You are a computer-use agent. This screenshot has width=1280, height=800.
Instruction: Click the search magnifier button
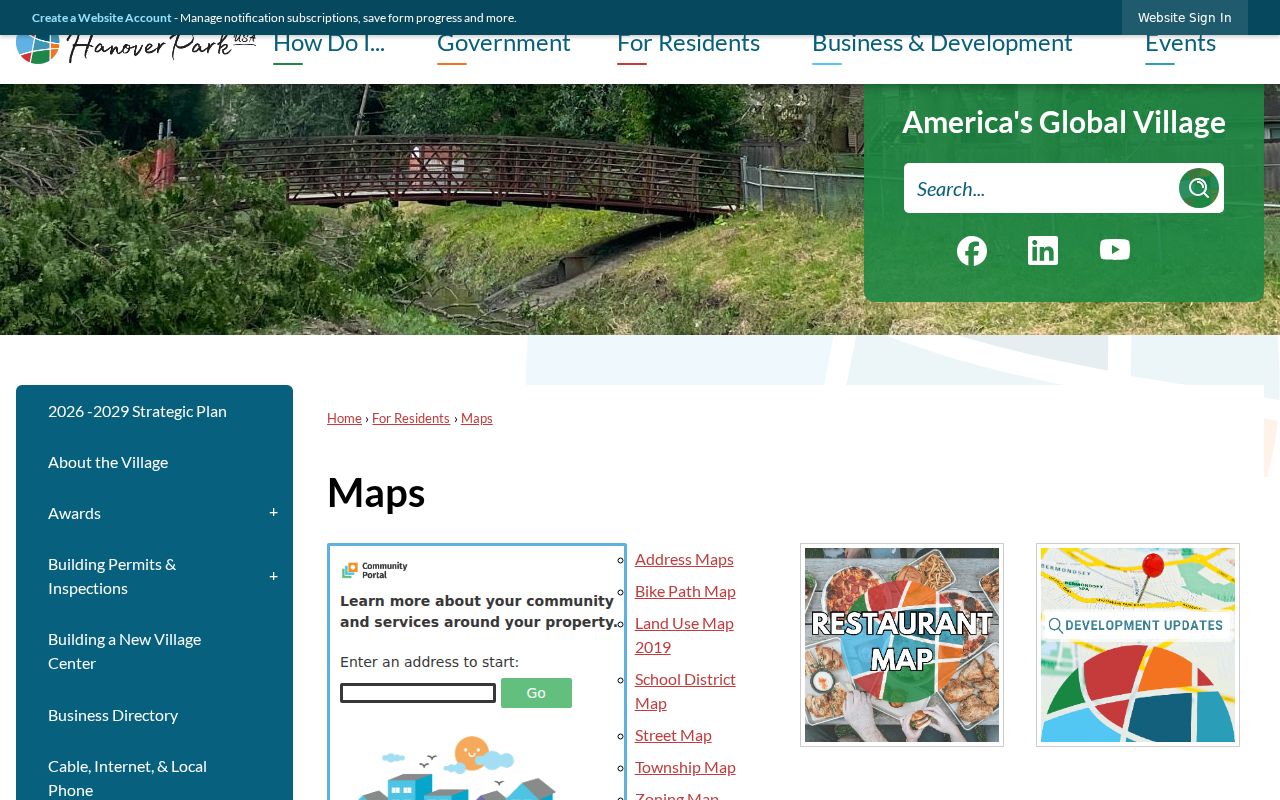1199,188
